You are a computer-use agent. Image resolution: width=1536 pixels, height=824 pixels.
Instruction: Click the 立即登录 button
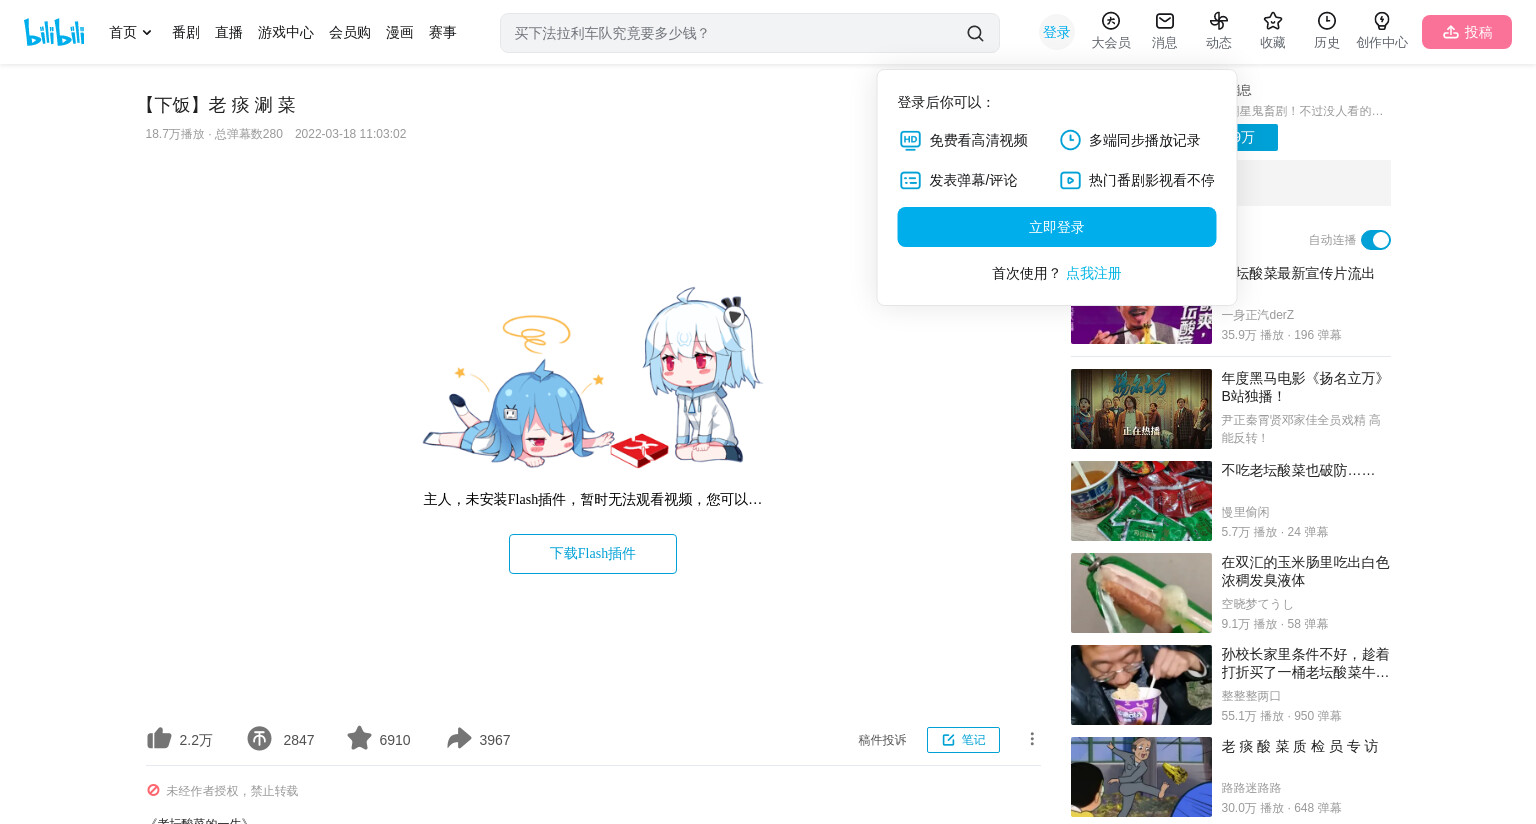[1057, 227]
